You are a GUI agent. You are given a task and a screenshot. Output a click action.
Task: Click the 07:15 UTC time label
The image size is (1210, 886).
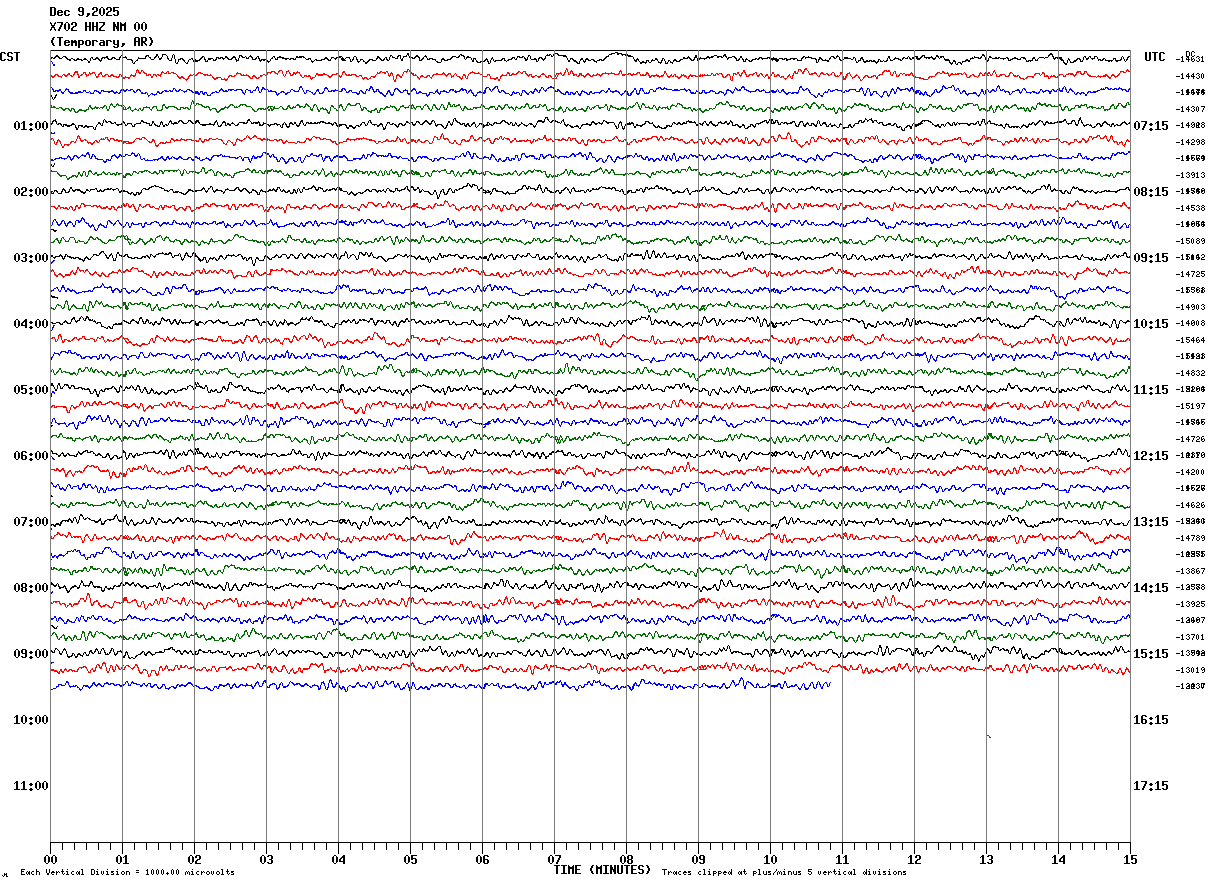tap(1151, 126)
